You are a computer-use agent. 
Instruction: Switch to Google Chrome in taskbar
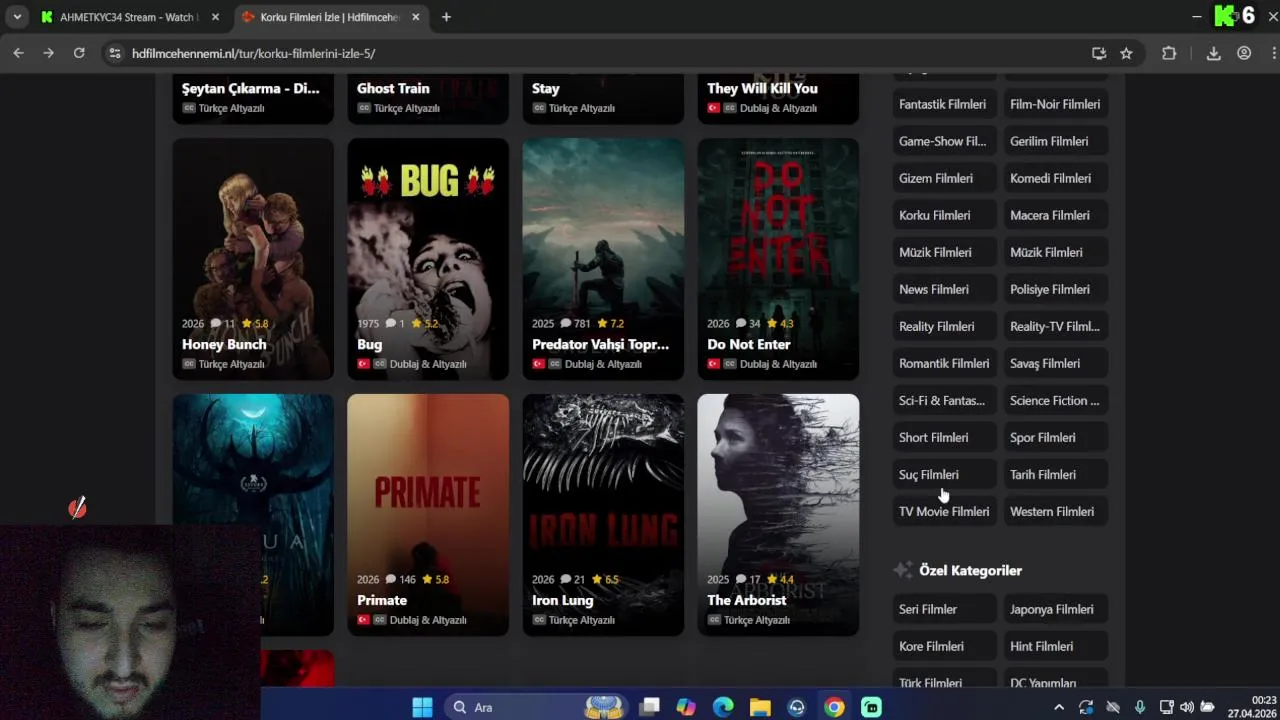point(834,707)
